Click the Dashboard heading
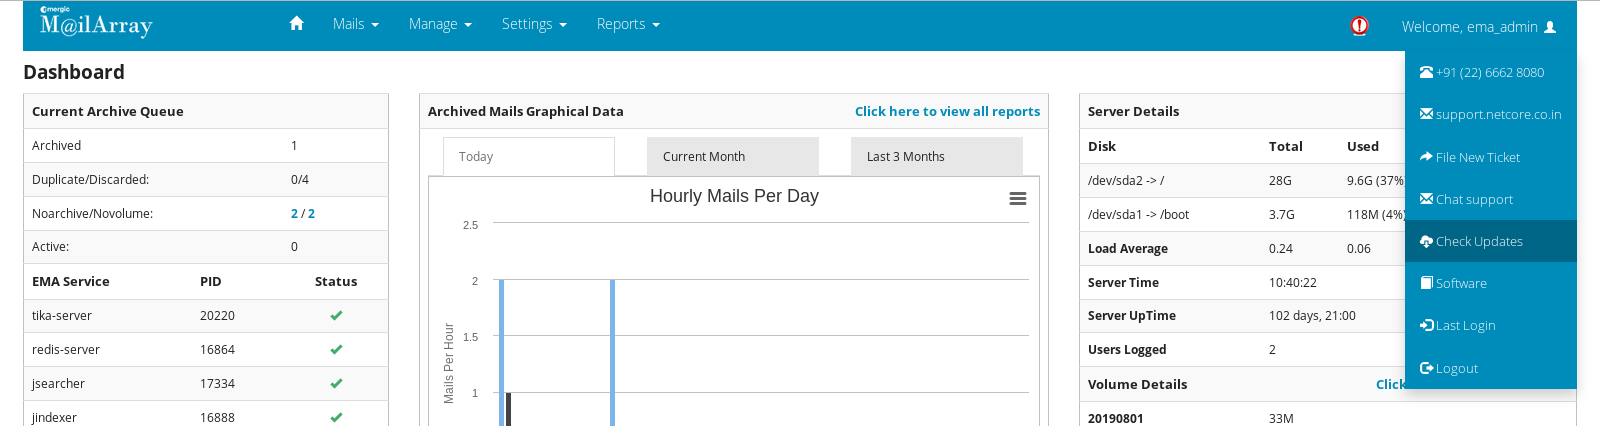 pos(74,72)
